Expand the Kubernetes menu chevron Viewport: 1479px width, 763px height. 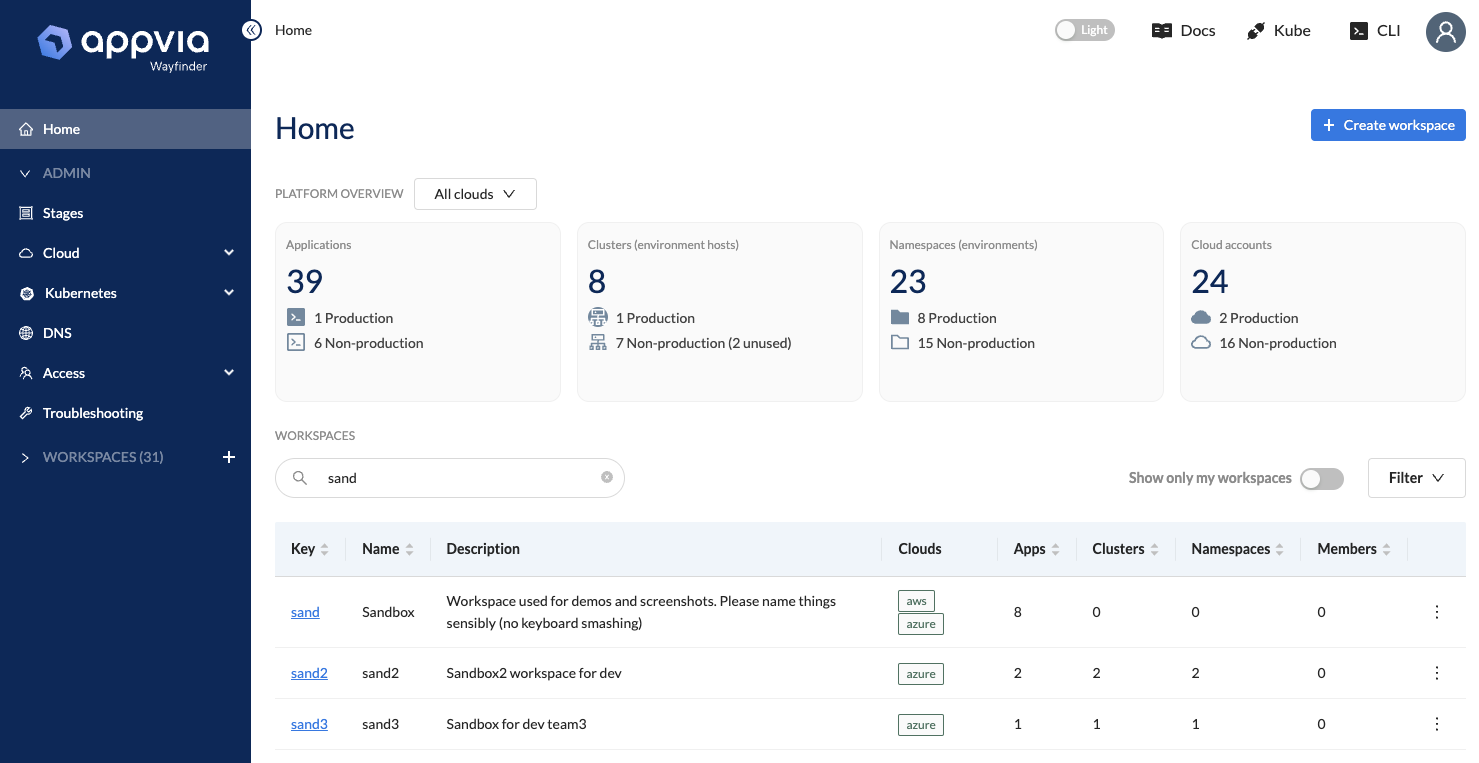(x=229, y=293)
